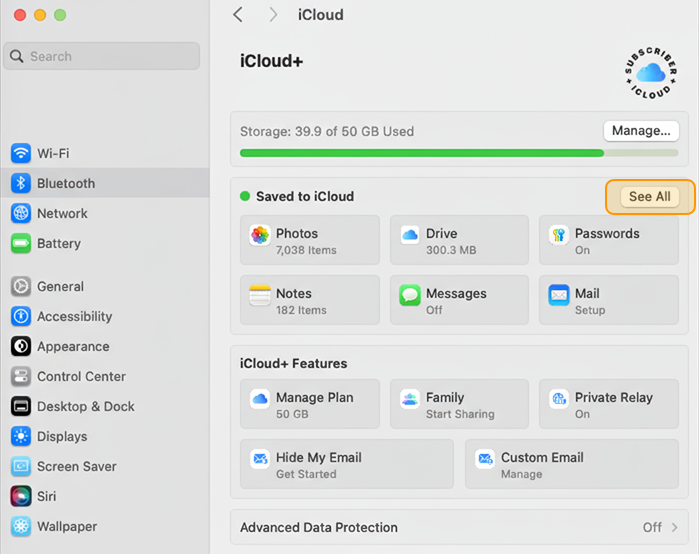Click the iCloud Drive cloud icon
The height and width of the screenshot is (554, 699).
(410, 235)
